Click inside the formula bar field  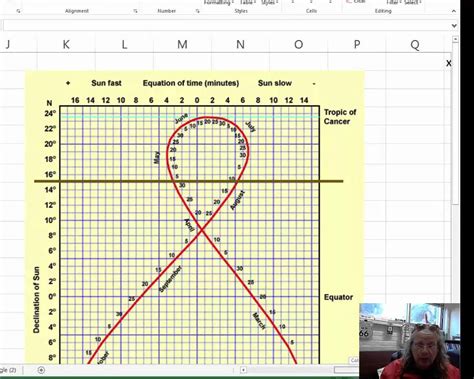(x=227, y=26)
